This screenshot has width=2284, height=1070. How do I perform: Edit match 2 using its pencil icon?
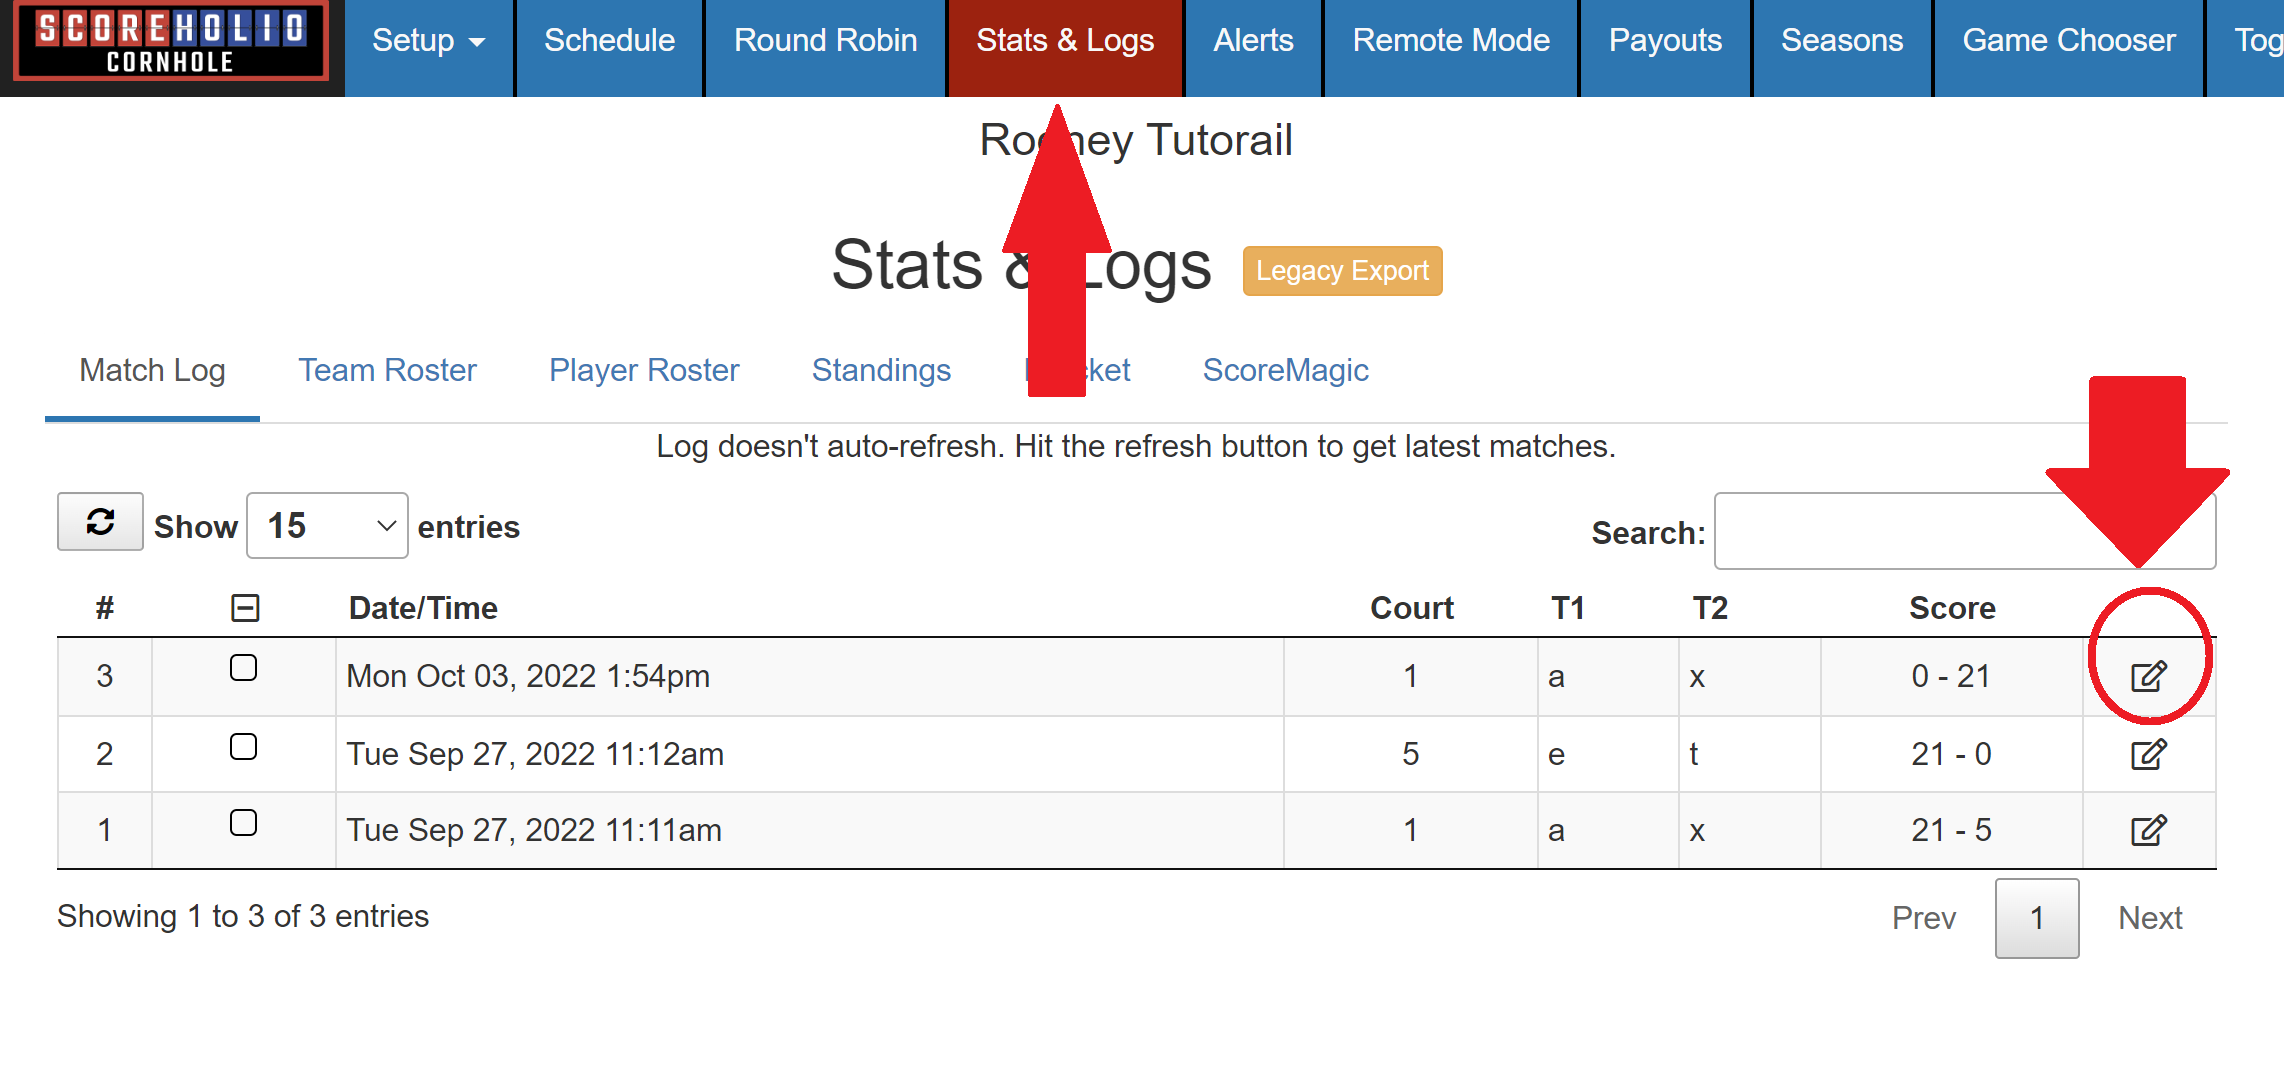2148,755
